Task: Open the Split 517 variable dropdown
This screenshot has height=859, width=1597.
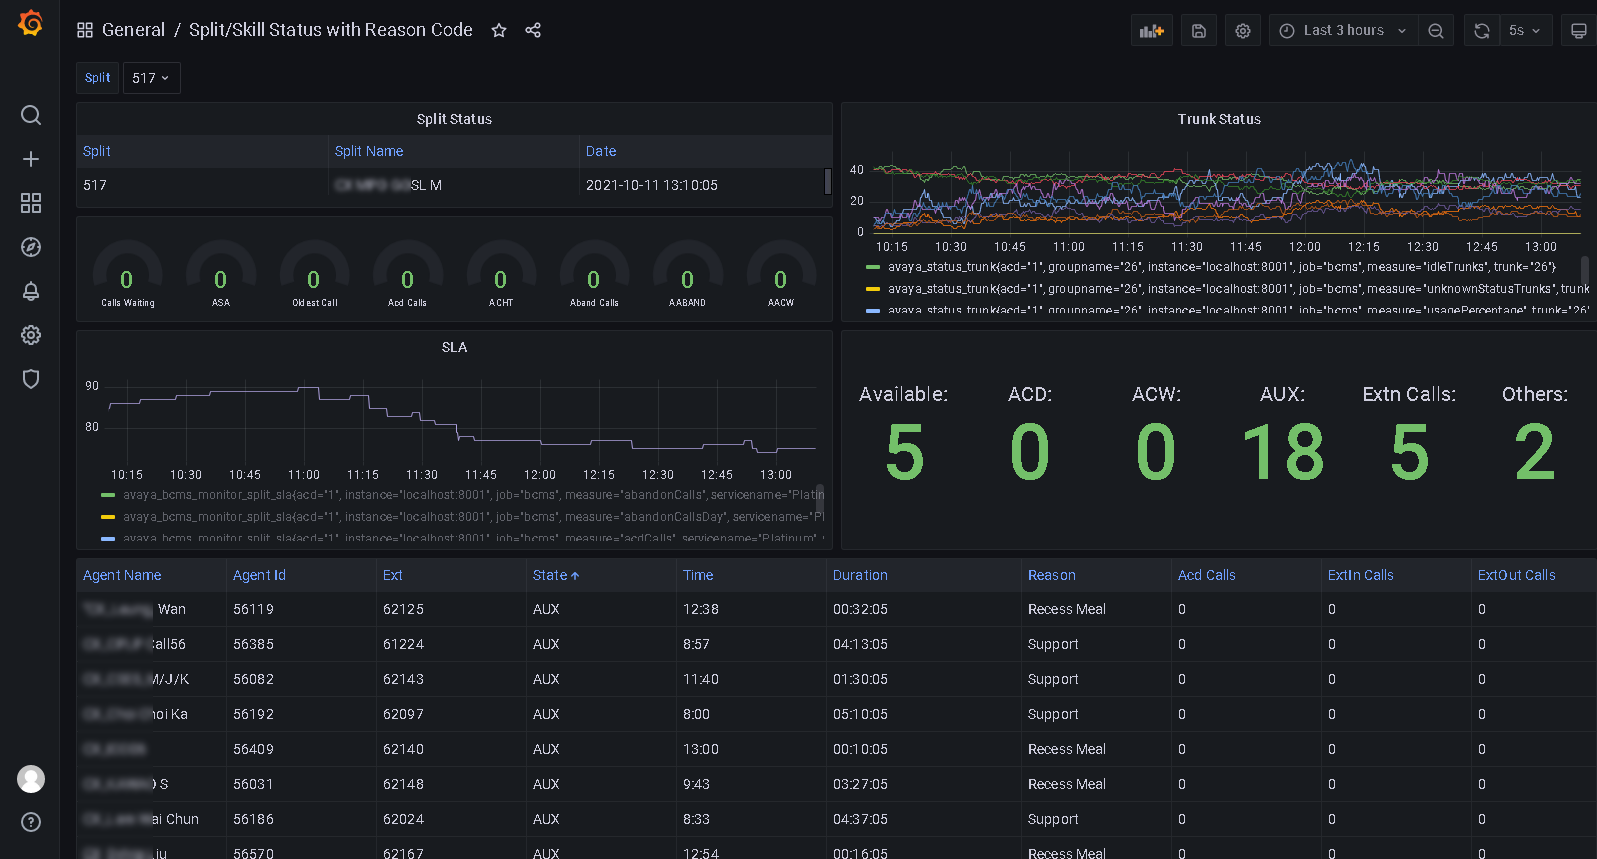Action: 151,78
